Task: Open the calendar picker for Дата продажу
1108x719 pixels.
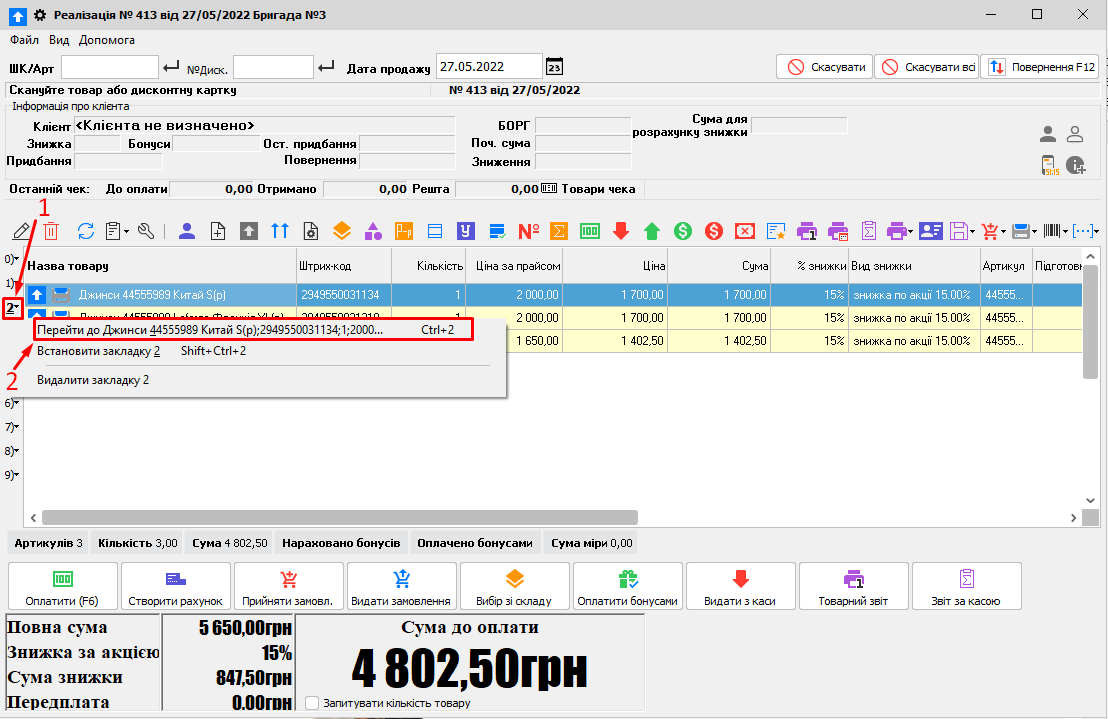Action: [554, 67]
